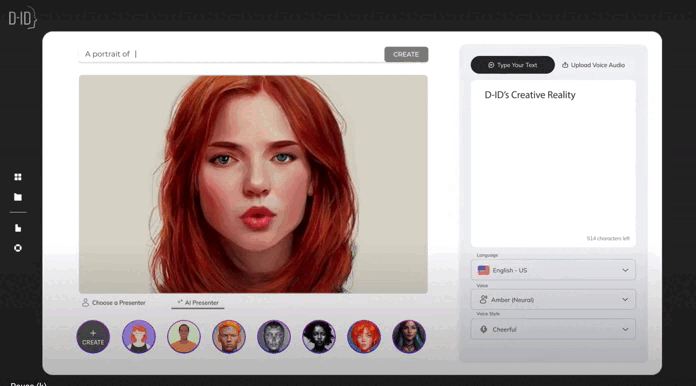The height and width of the screenshot is (386, 696).
Task: Select the orange-haired man presenter avatar
Action: pos(229,337)
